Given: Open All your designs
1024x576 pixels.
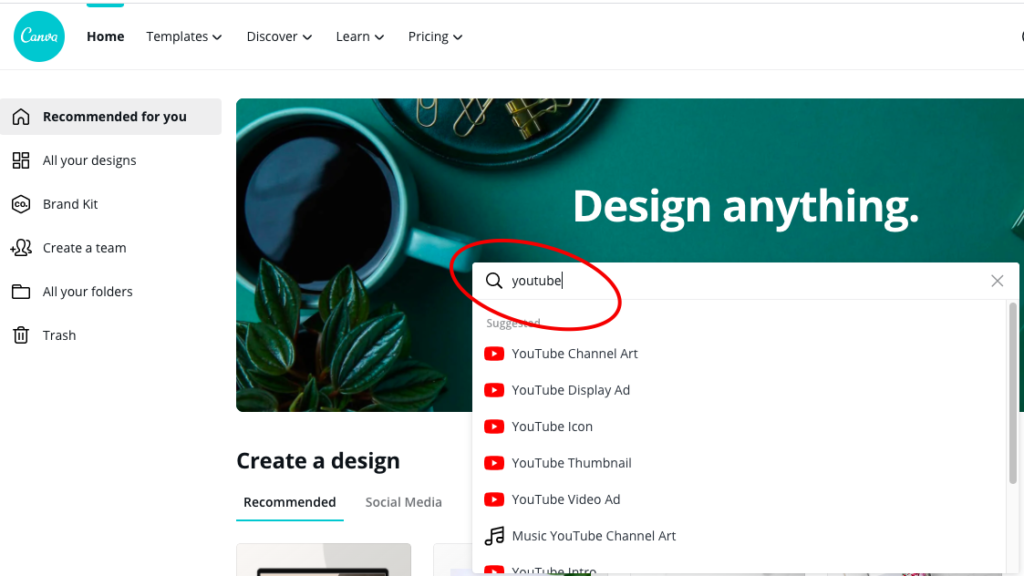Looking at the screenshot, I should tap(89, 161).
